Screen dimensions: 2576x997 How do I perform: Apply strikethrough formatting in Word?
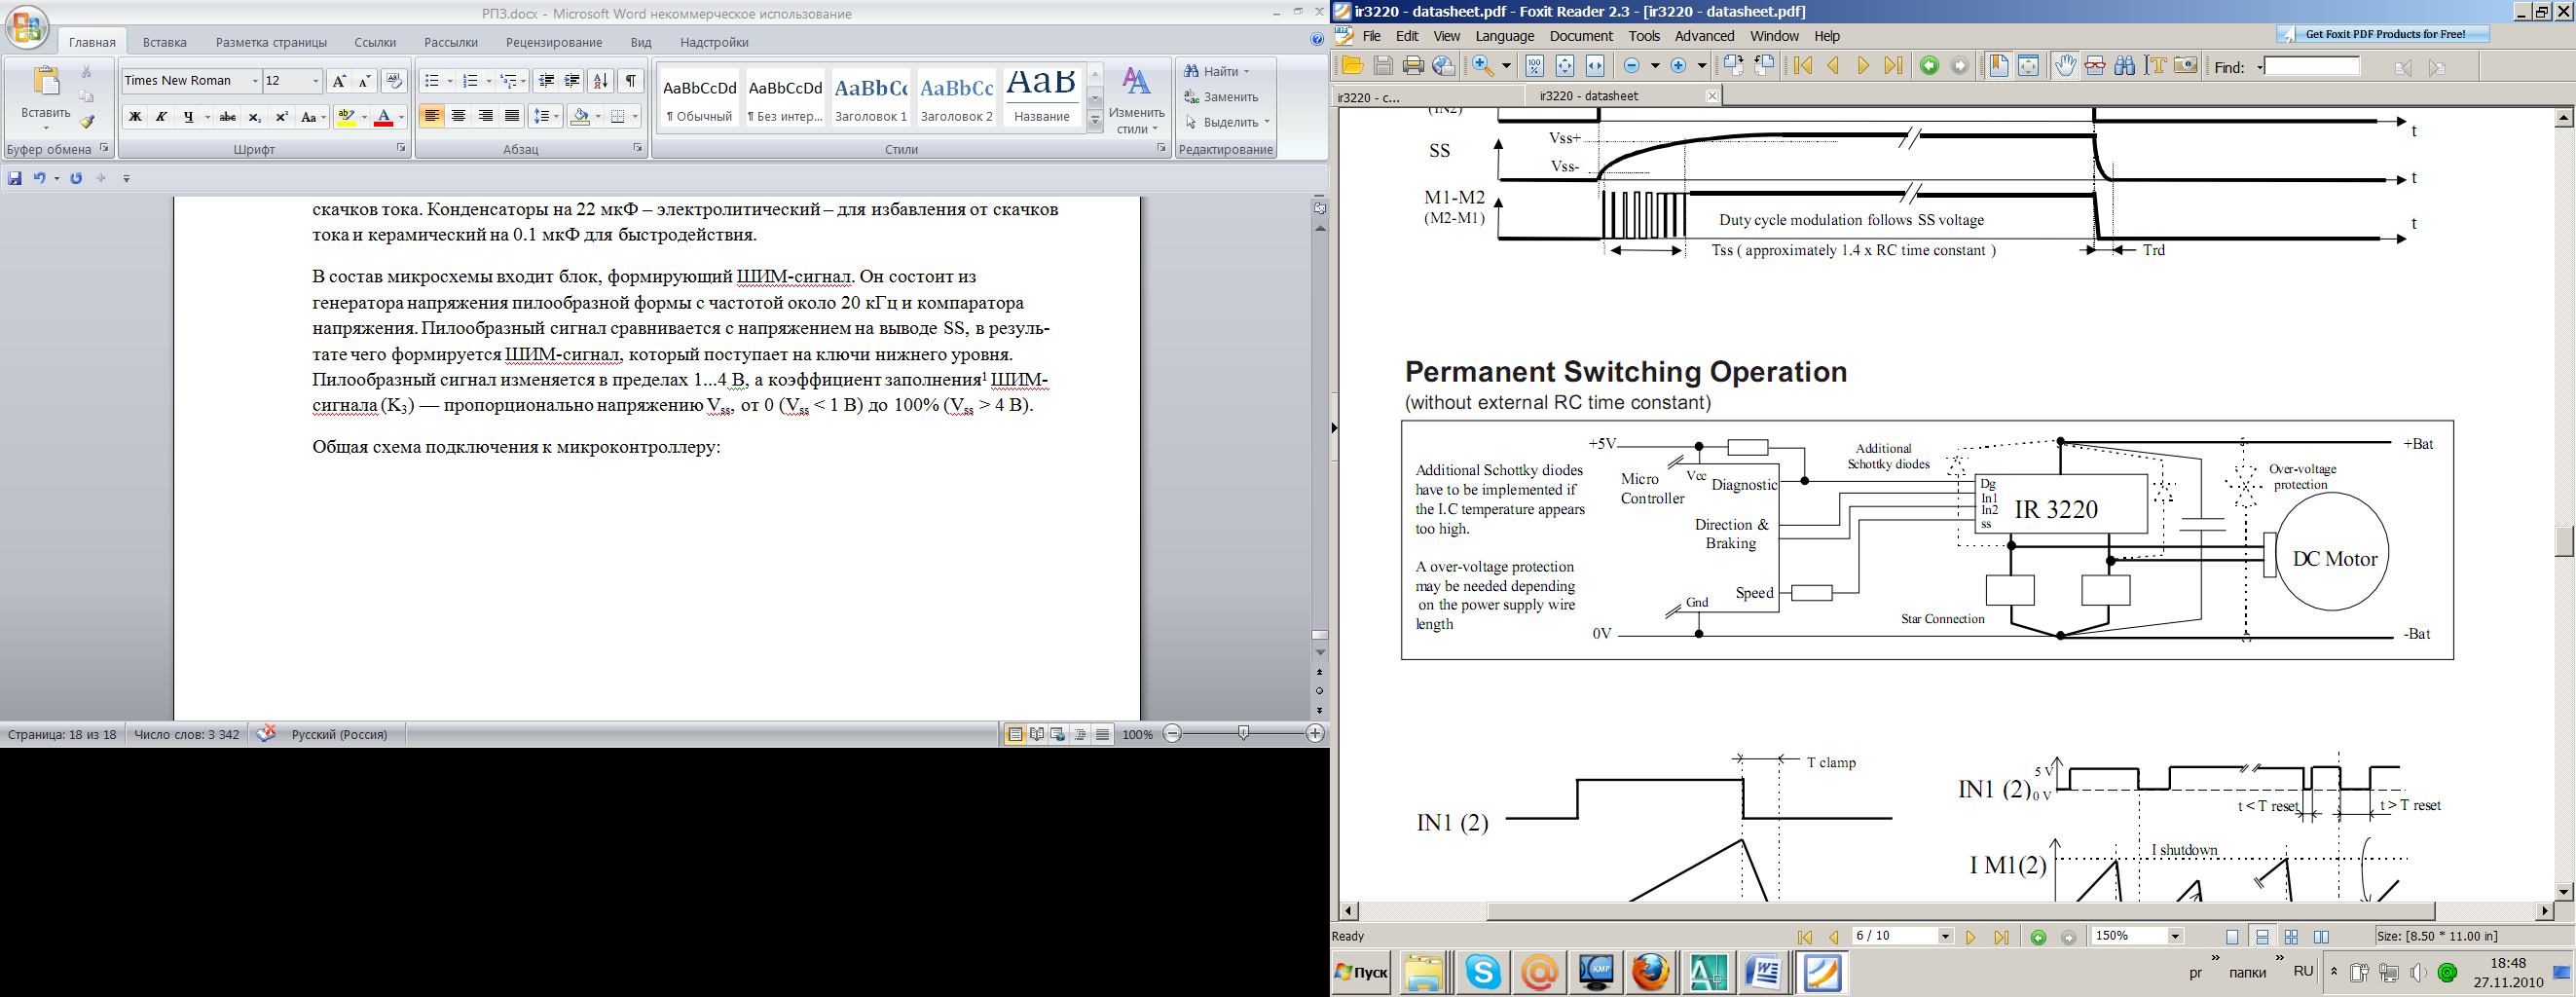tap(228, 117)
